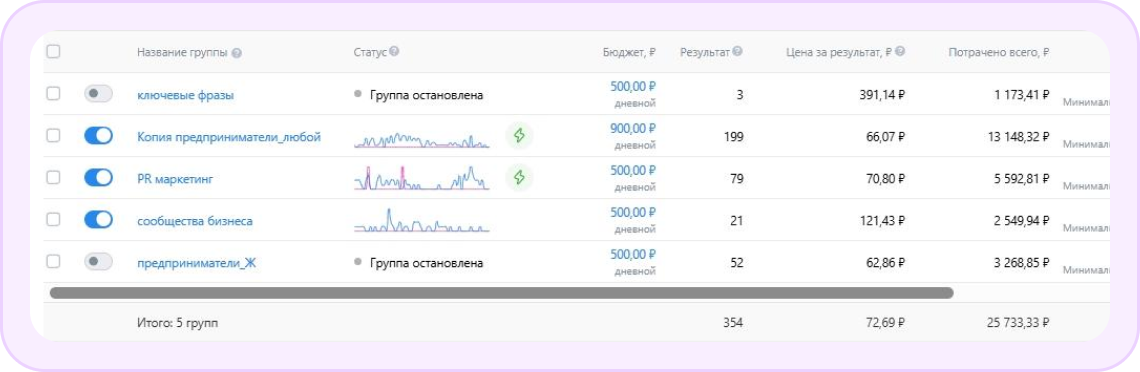The width and height of the screenshot is (1140, 372).
Task: Click spent total 2 549,94 ₽
Action: [x=1021, y=221]
